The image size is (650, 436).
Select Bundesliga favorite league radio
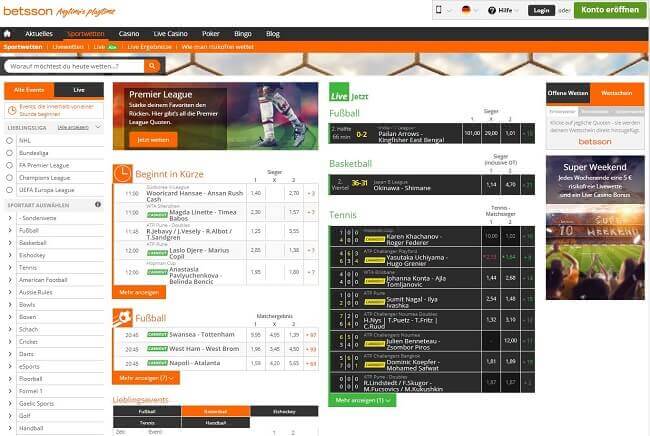10,153
